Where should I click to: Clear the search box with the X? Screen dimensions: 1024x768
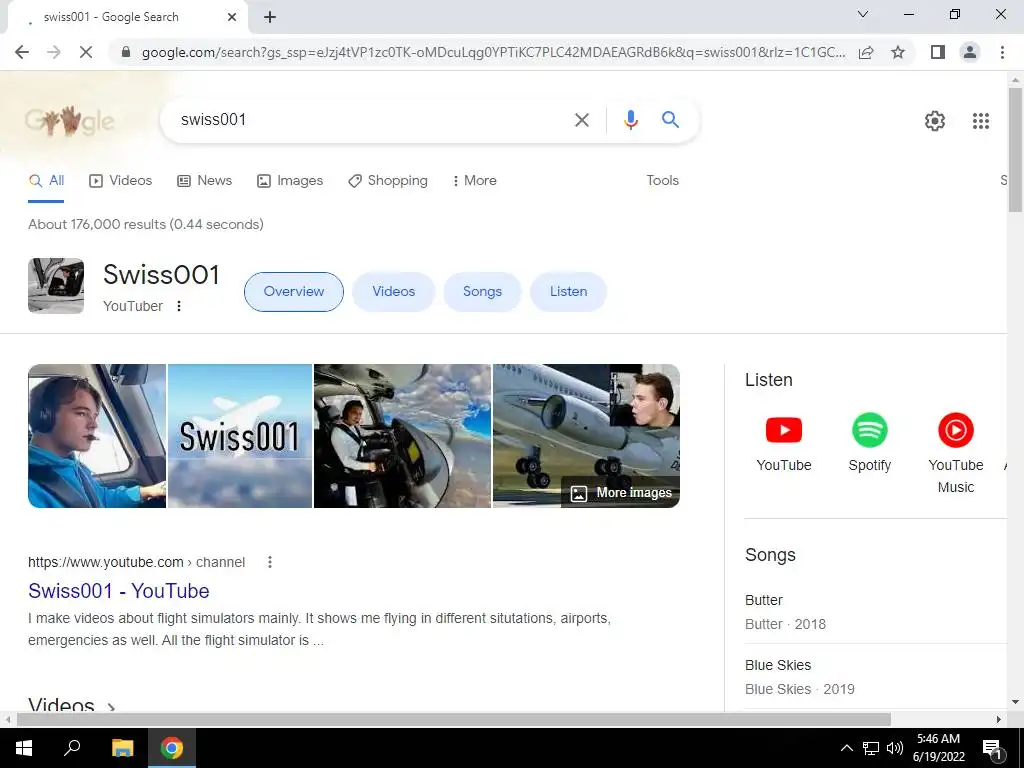coord(581,120)
